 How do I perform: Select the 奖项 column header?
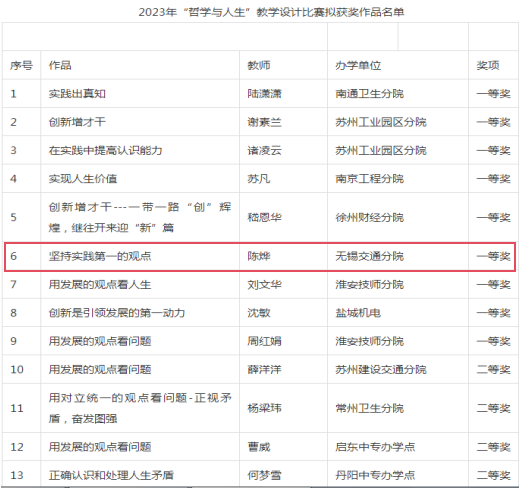click(x=488, y=65)
